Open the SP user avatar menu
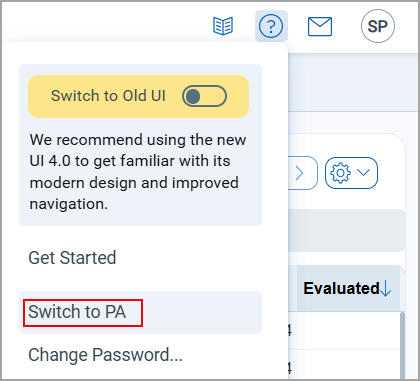The image size is (420, 381). [x=378, y=26]
